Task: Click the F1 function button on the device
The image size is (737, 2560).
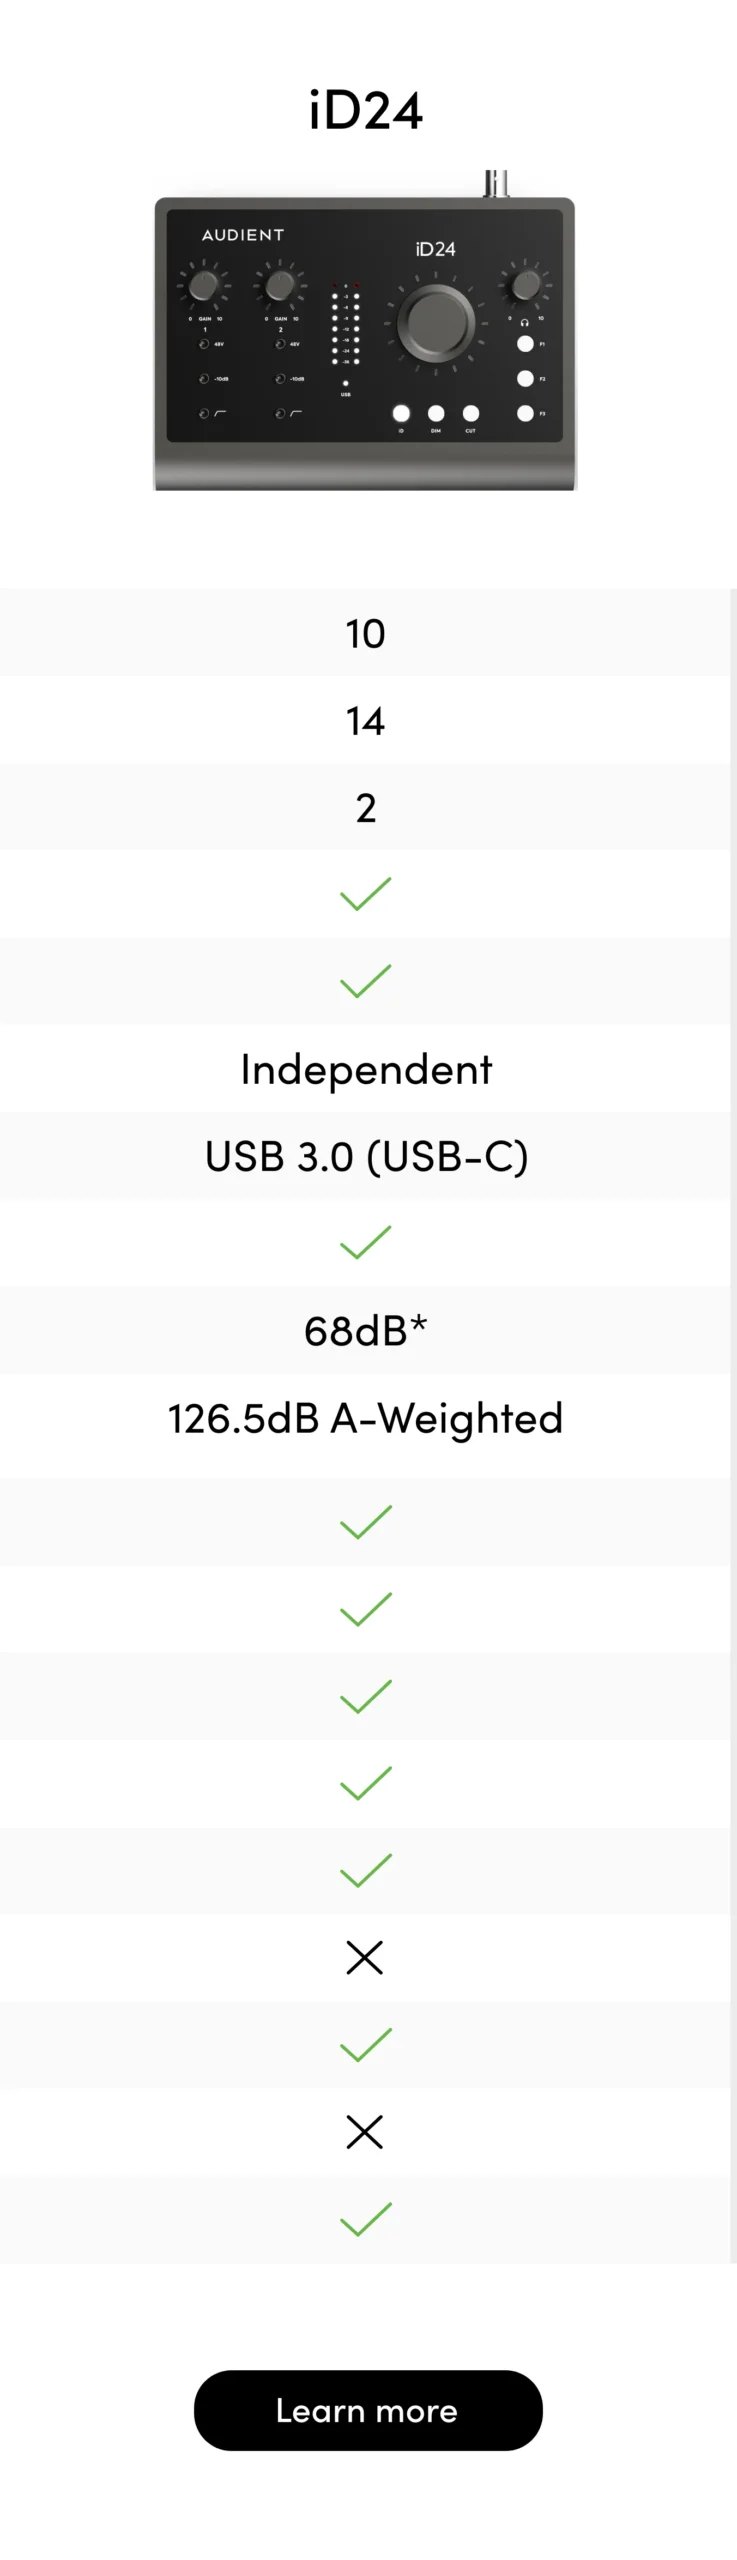Action: click(525, 344)
